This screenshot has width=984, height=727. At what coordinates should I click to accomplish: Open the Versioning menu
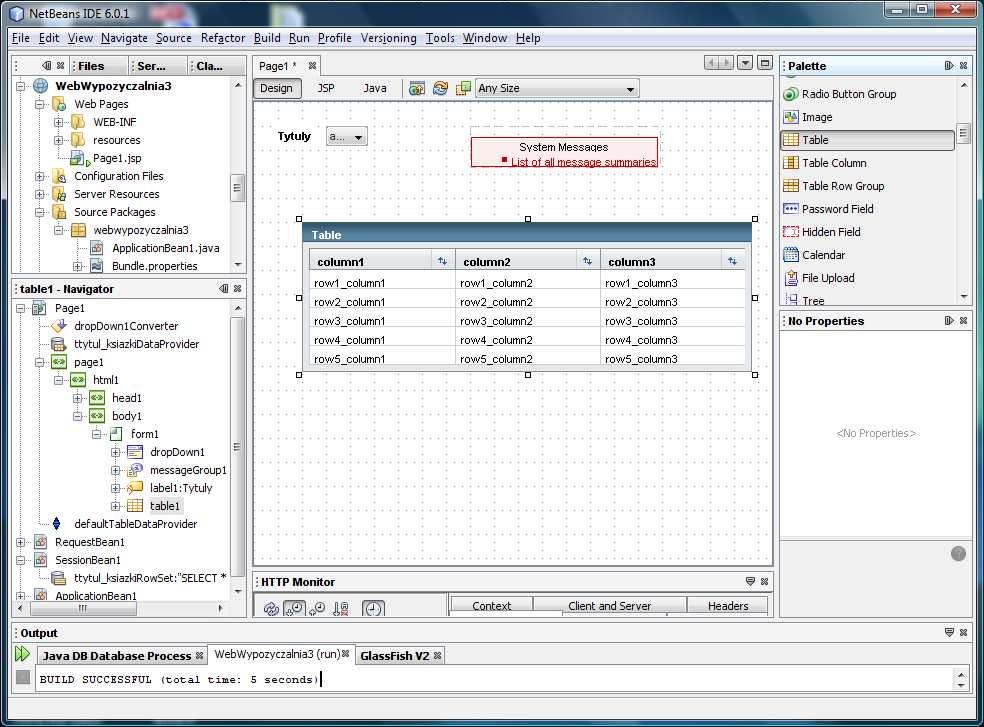click(x=388, y=38)
